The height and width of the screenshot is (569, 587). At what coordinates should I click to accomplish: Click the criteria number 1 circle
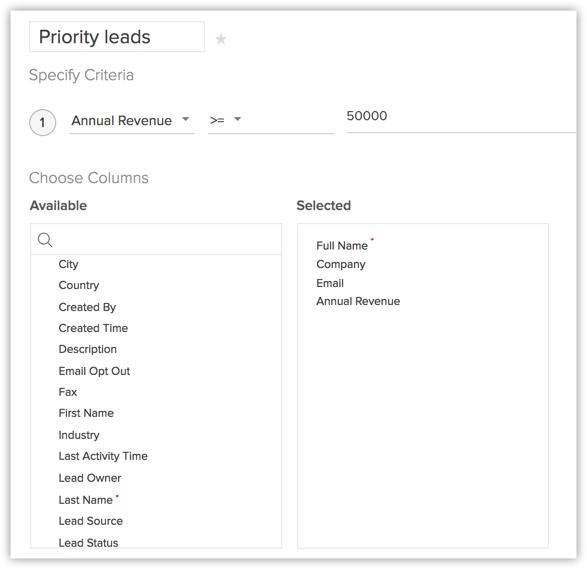coord(42,122)
